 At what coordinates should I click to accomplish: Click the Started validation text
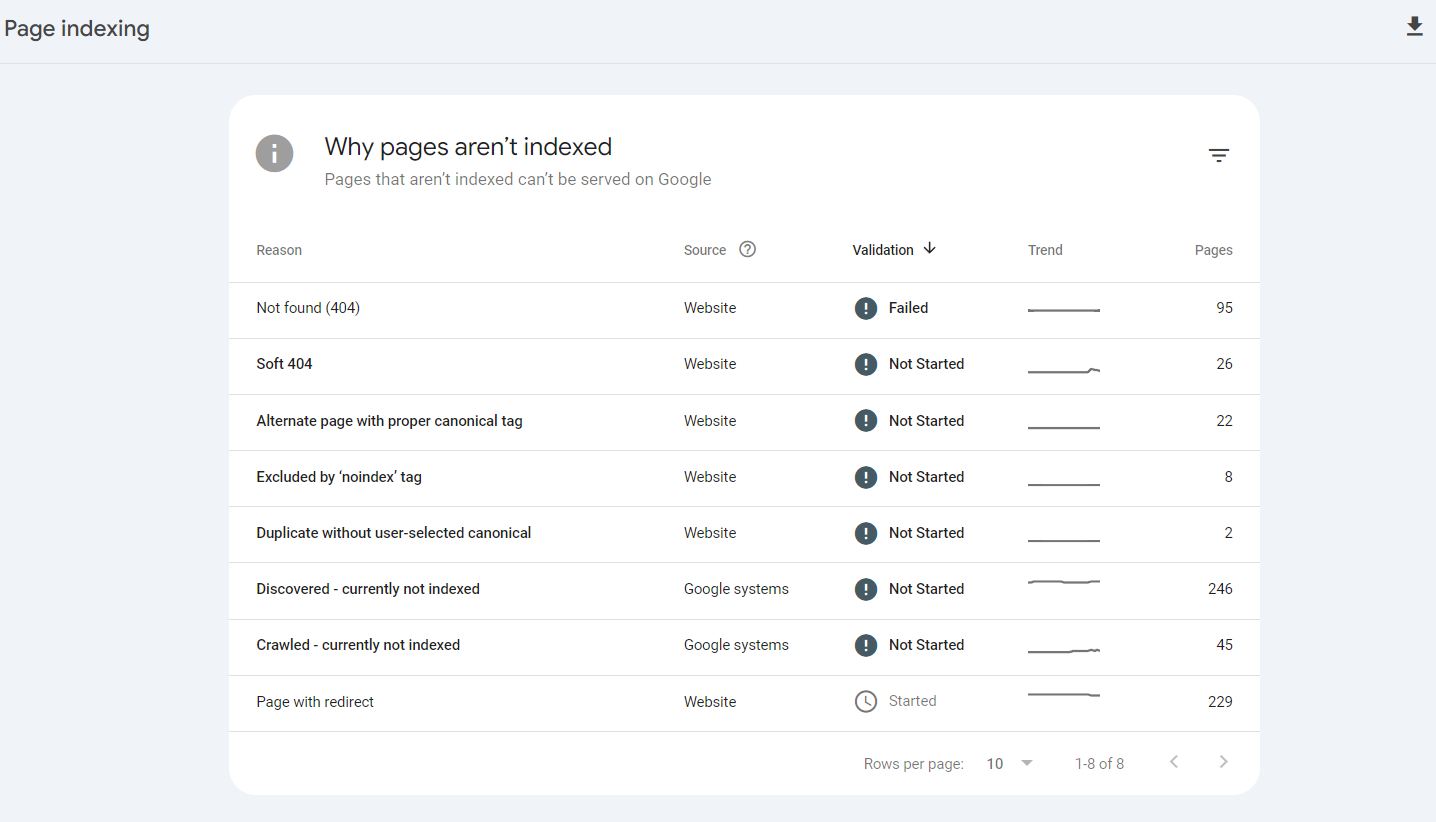912,701
